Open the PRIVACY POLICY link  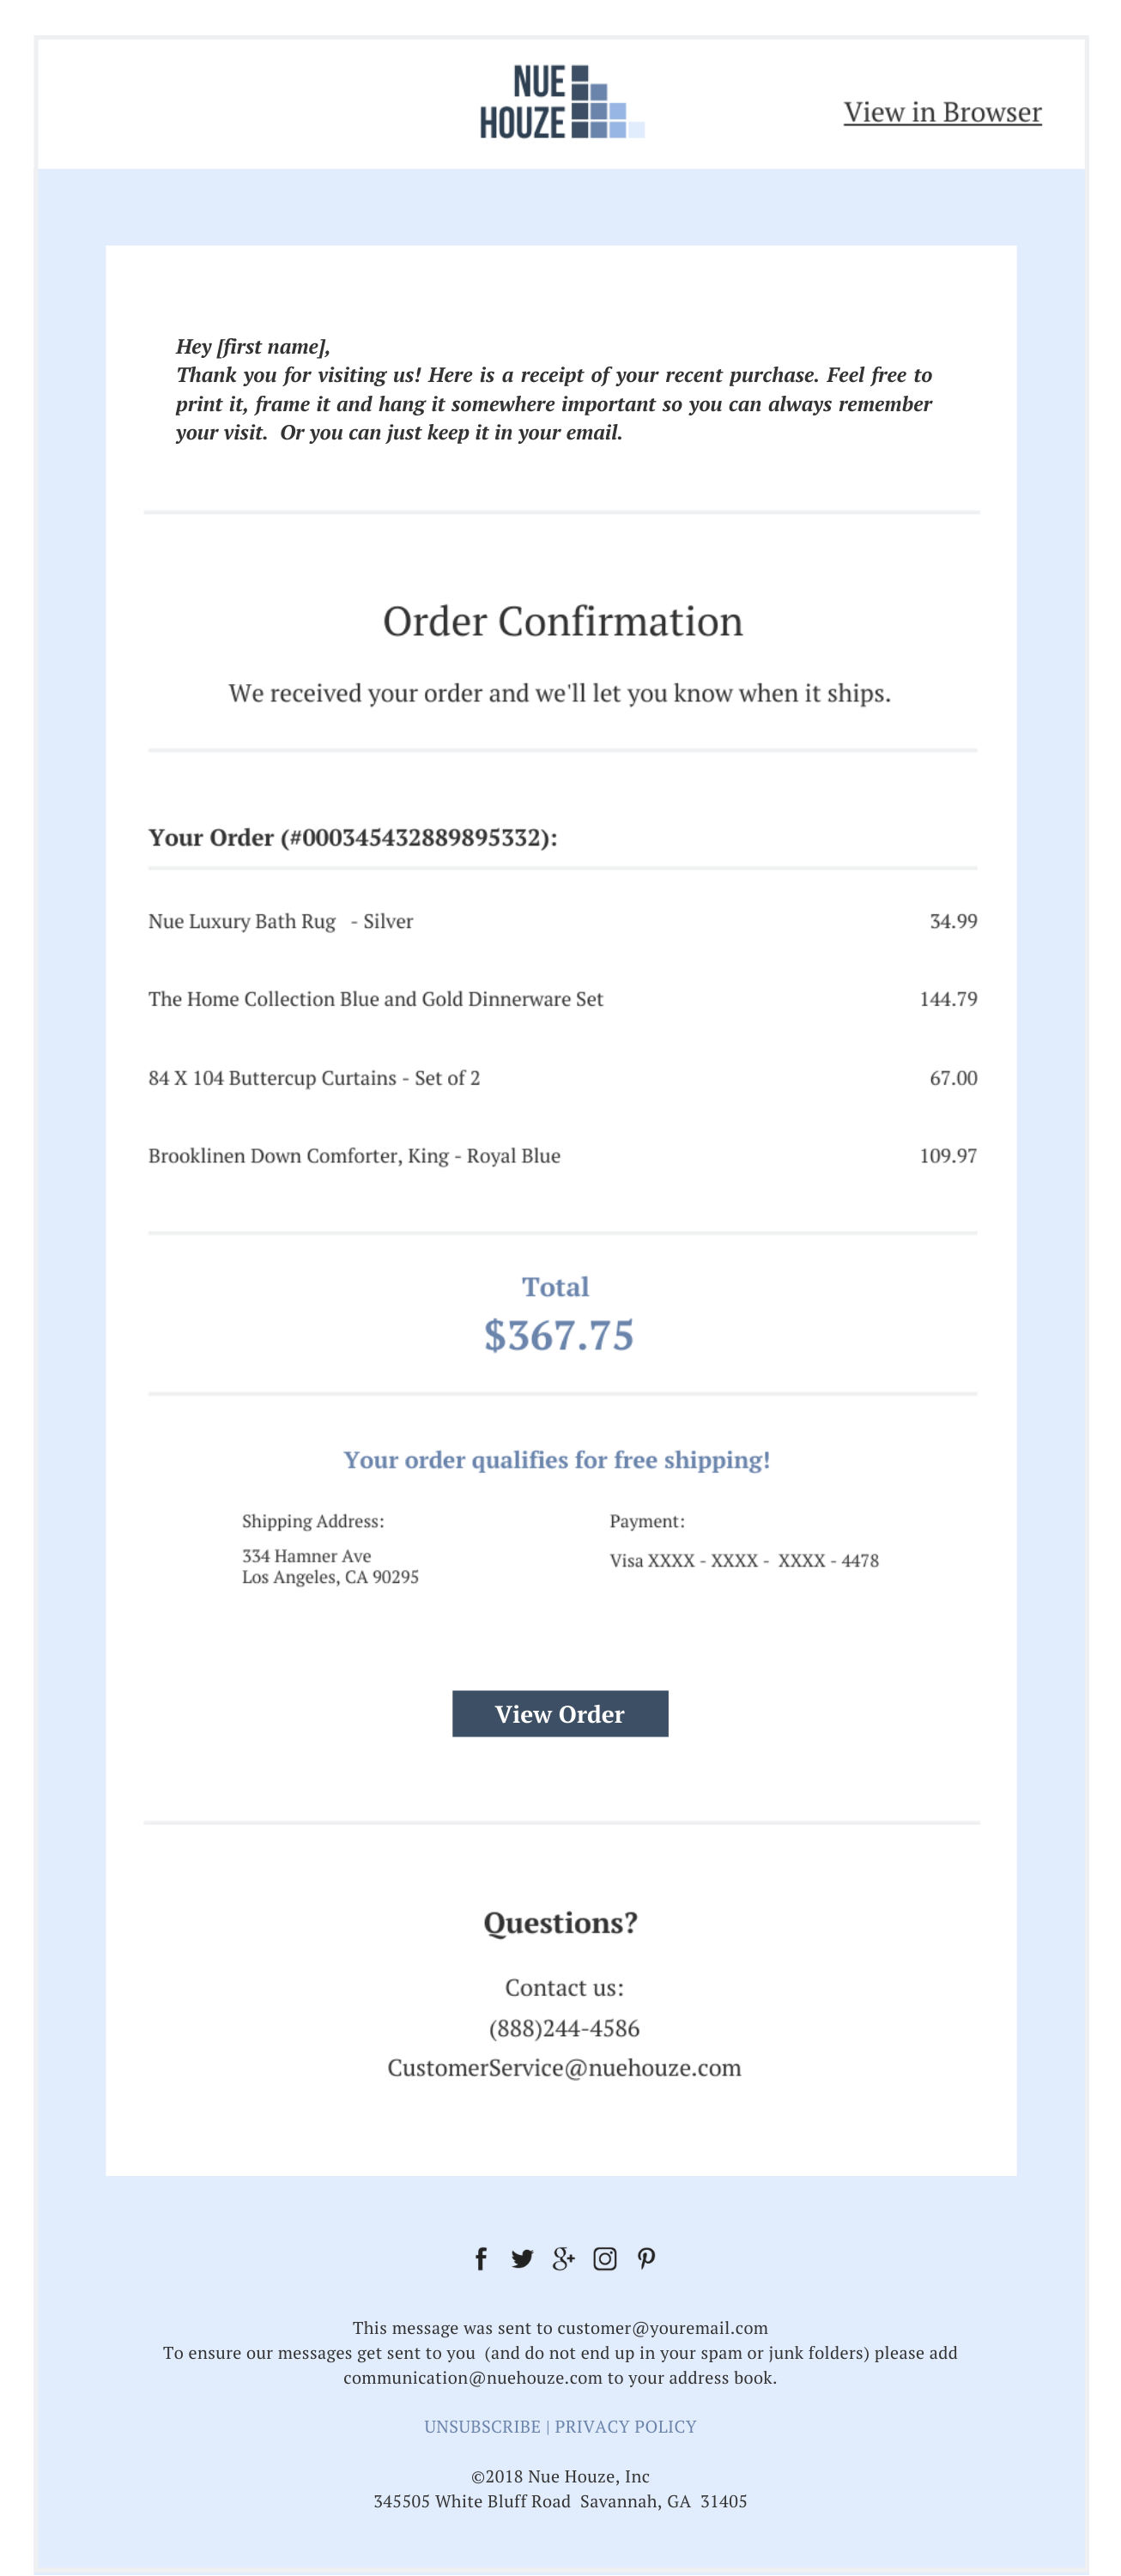tap(625, 2426)
